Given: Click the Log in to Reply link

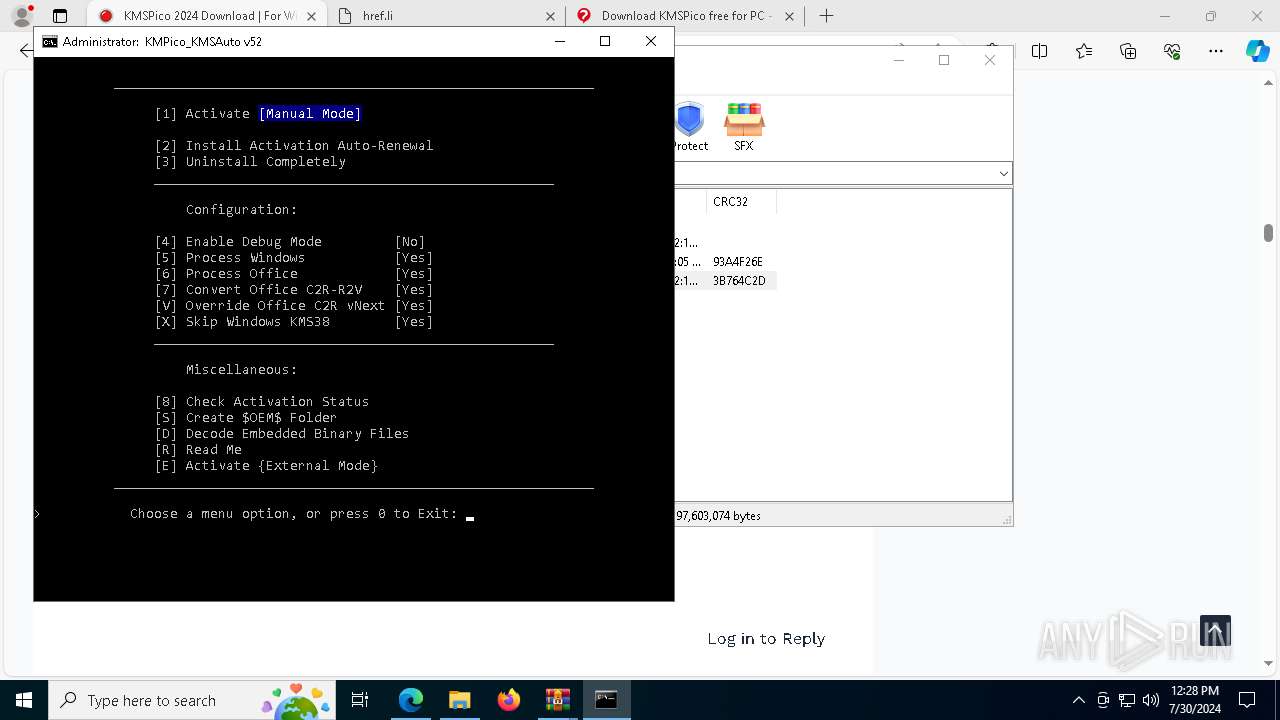Looking at the screenshot, I should pos(766,639).
